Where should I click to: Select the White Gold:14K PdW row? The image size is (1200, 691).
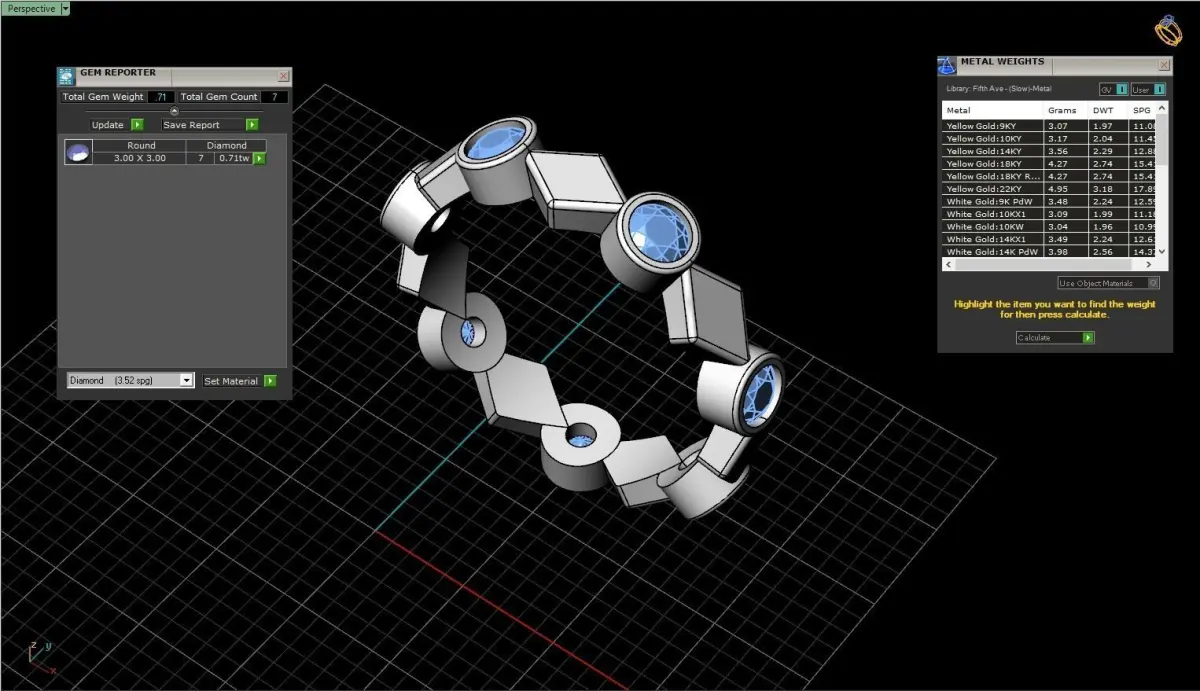tap(1049, 252)
